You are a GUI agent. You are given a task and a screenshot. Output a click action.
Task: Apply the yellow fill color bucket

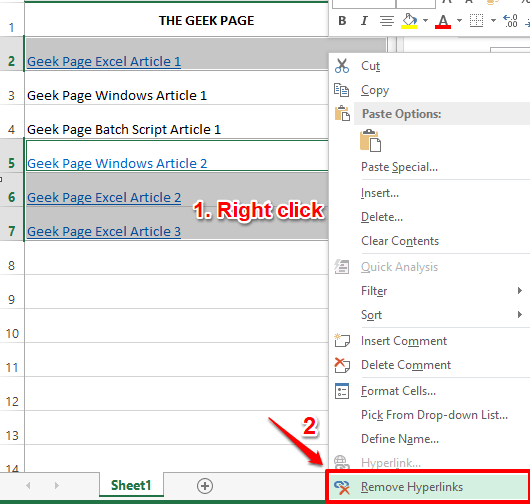409,21
